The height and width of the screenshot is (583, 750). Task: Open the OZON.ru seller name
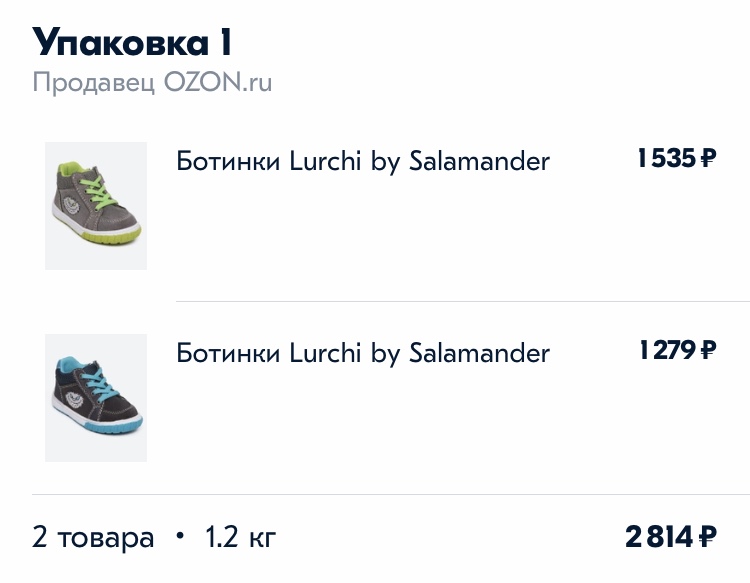(x=219, y=82)
